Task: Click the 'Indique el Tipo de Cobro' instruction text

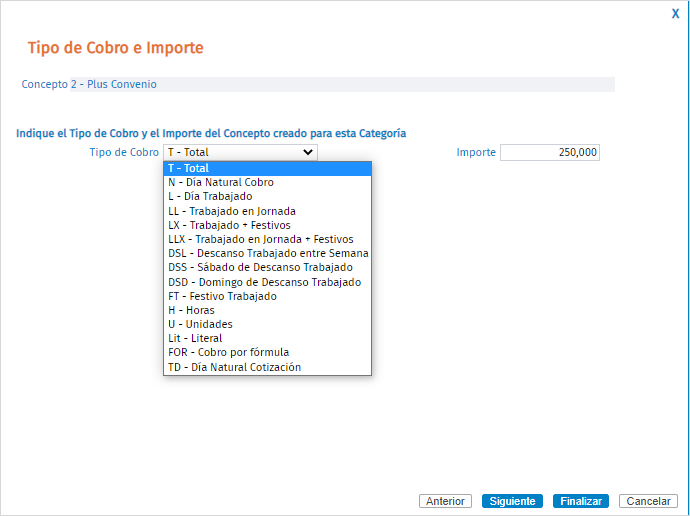Action: [x=211, y=133]
